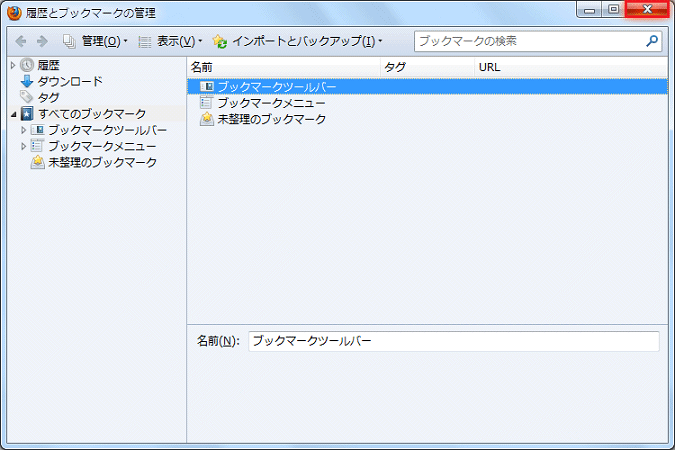Image resolution: width=675 pixels, height=450 pixels.
Task: Select the ダウンロード download arrow icon
Action: click(27, 81)
